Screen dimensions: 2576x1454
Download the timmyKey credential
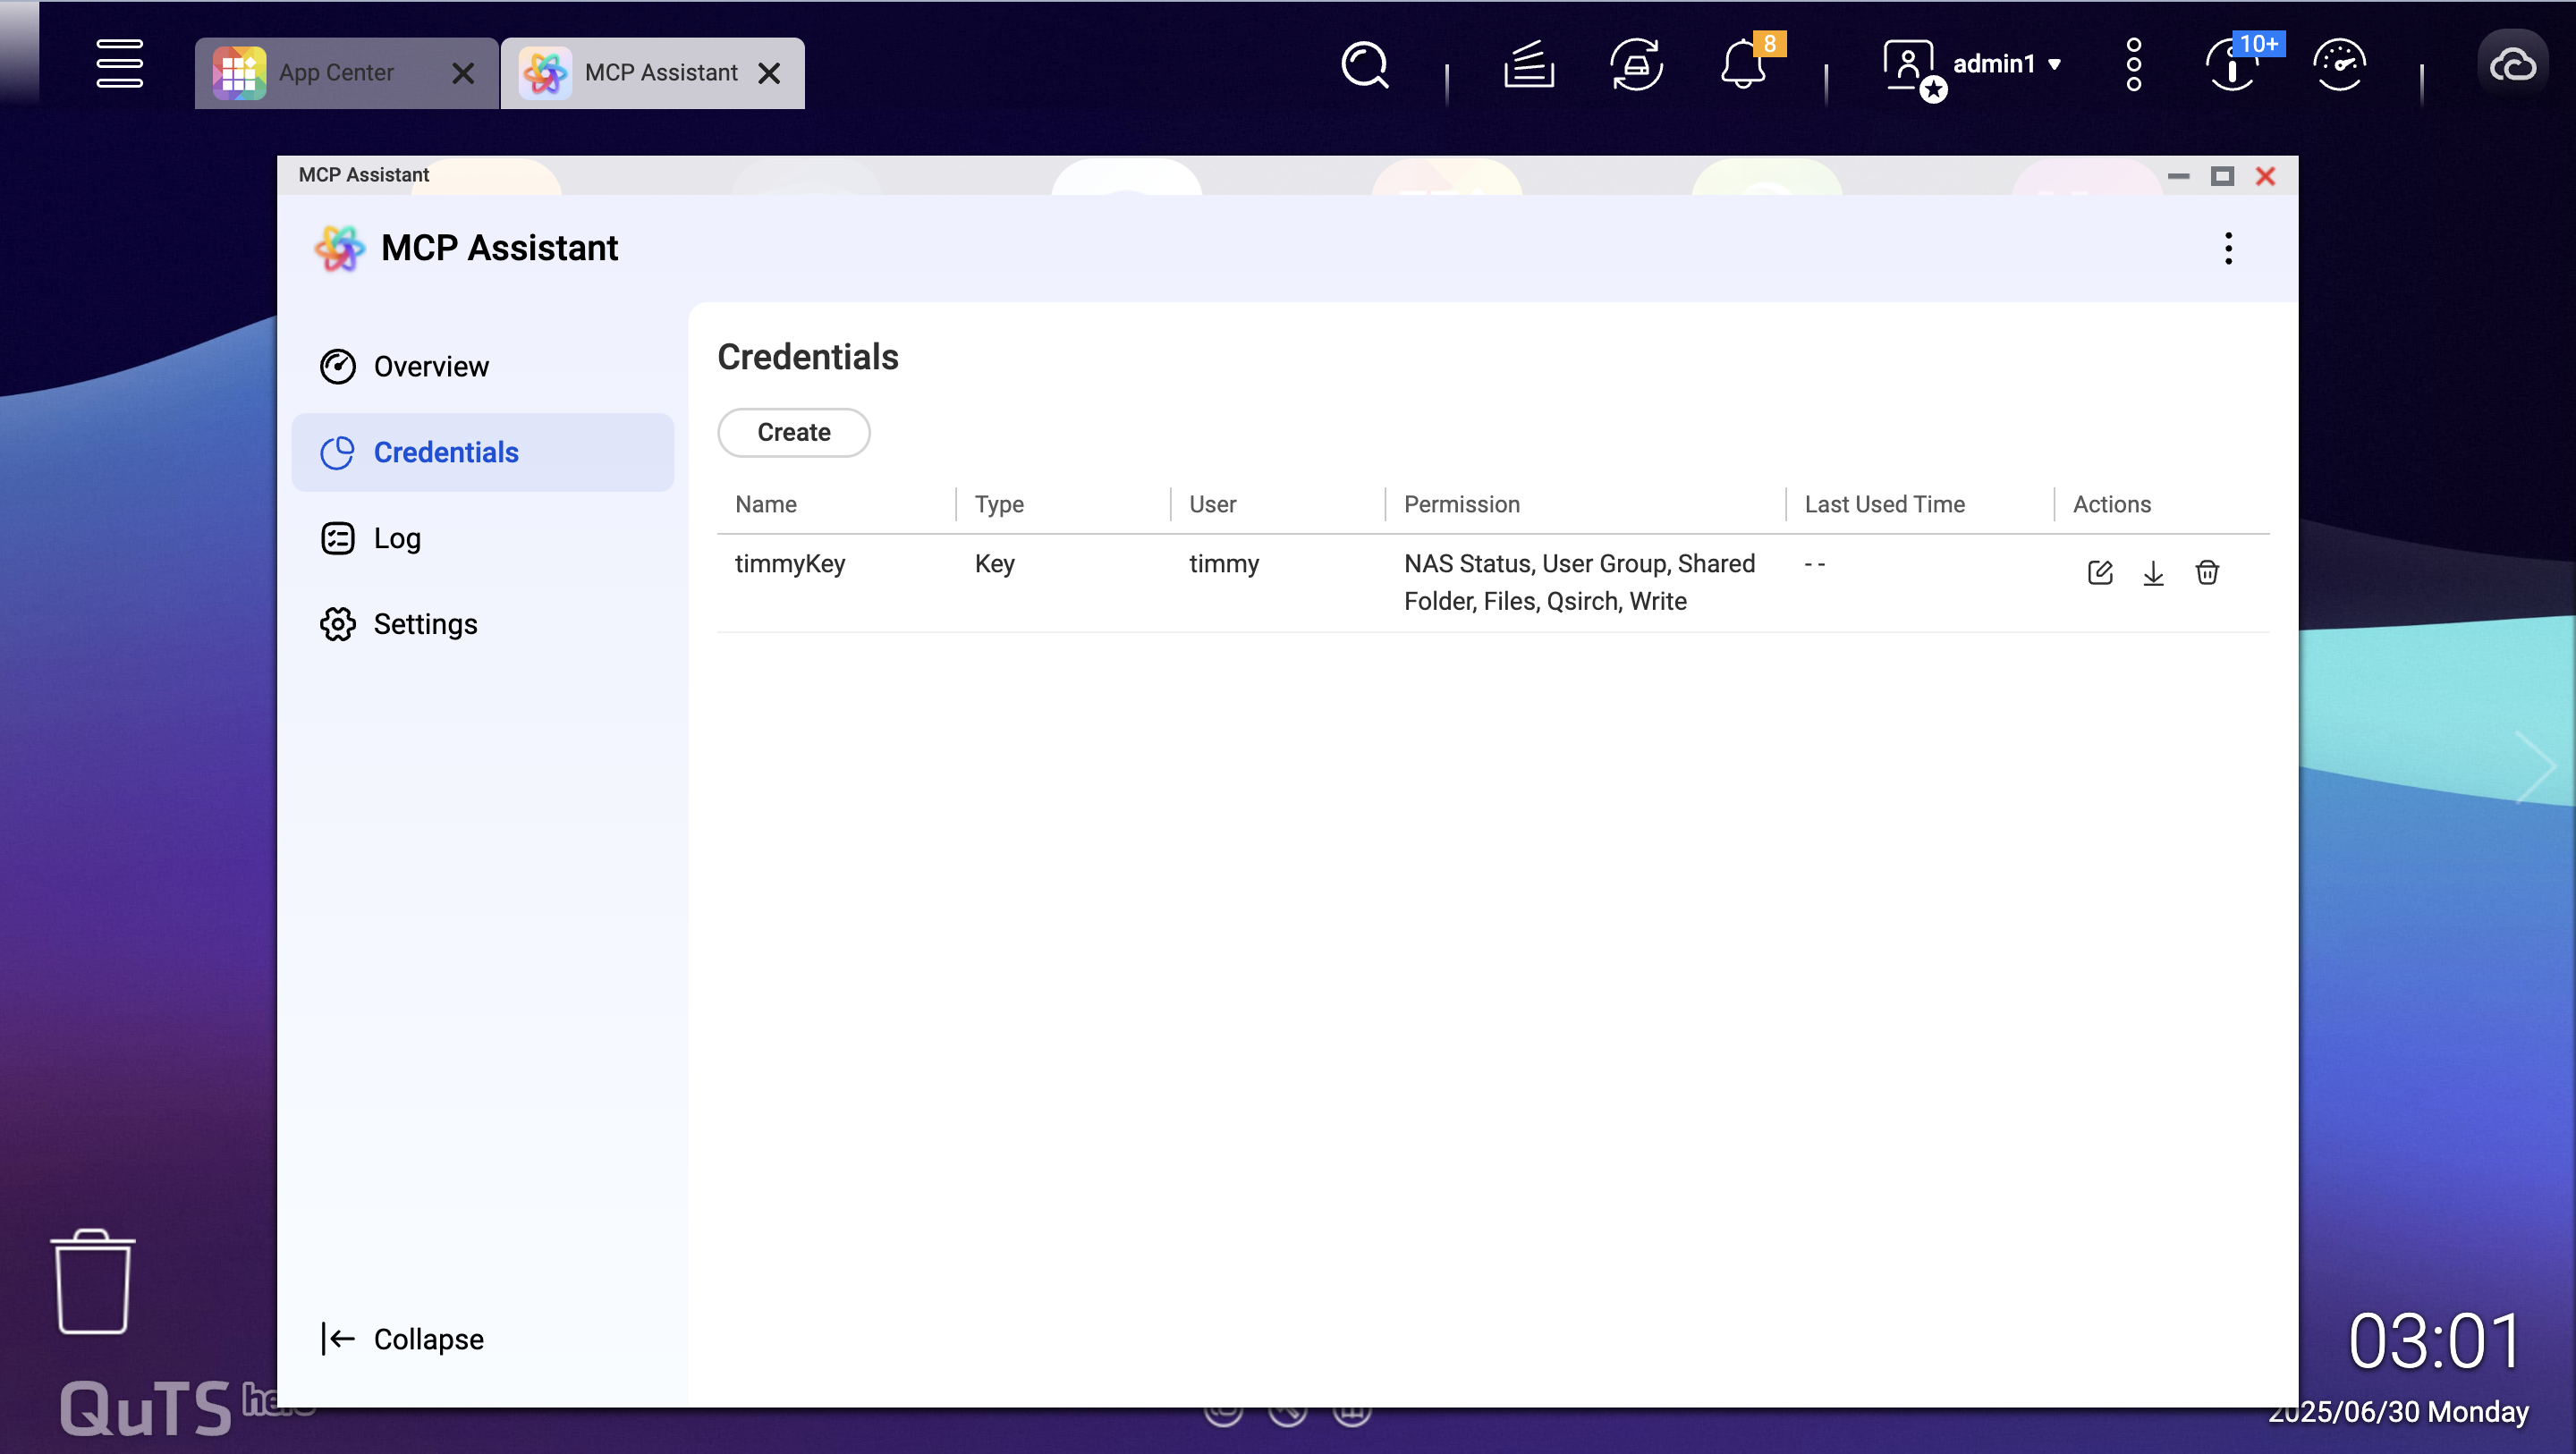2153,572
